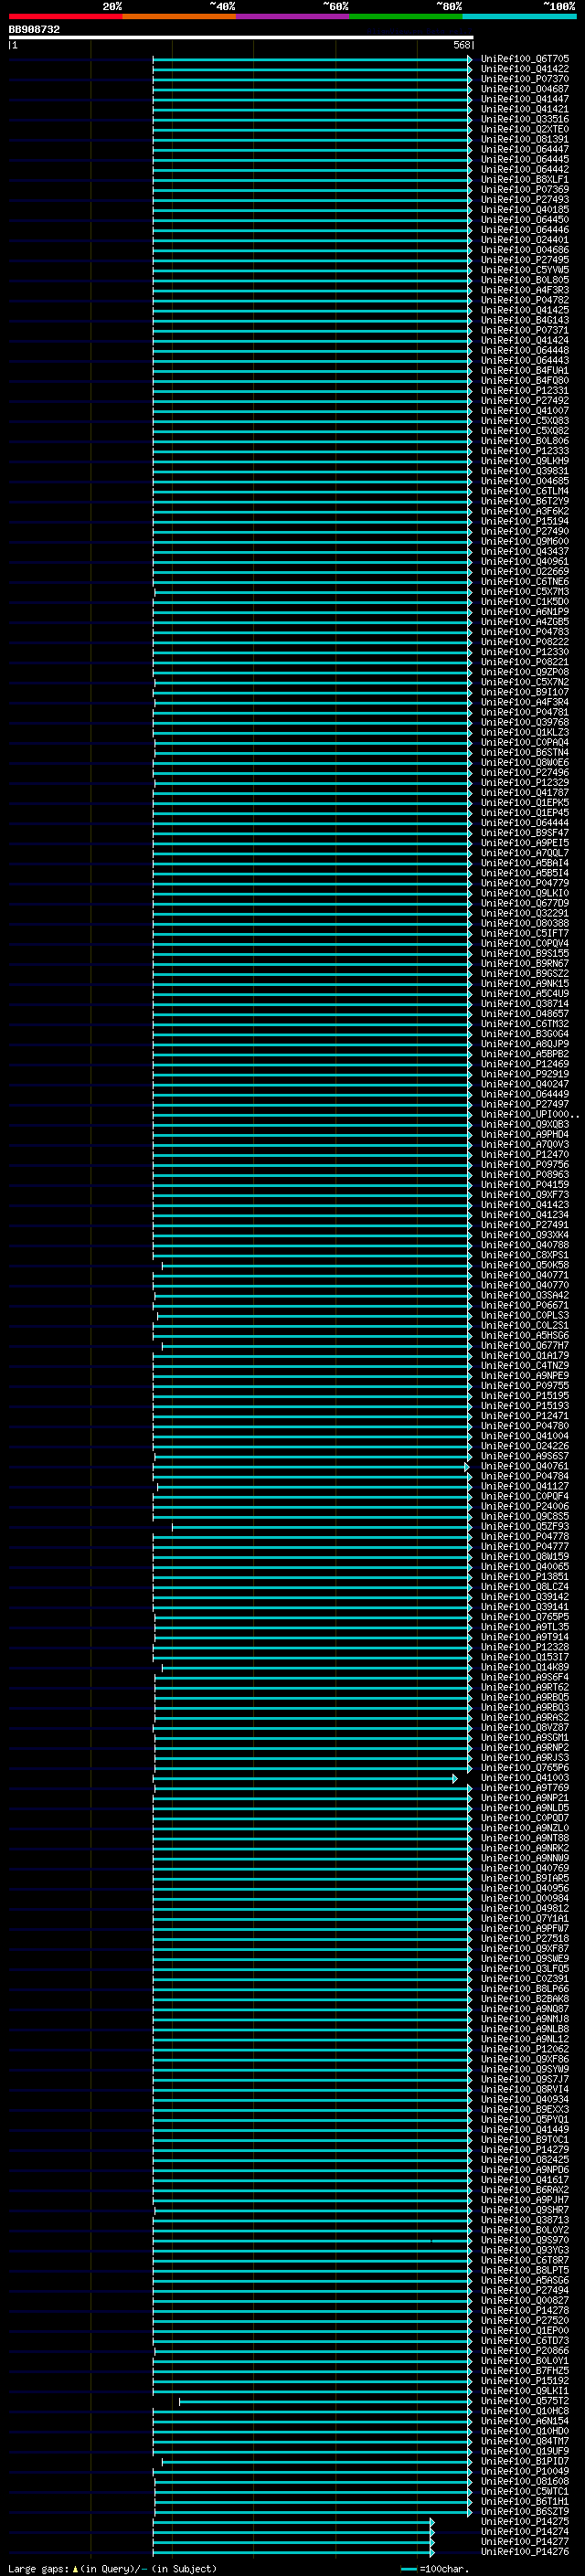The width and height of the screenshot is (585, 2576).
Task: Select hit label UniRef100_P24006
Action: pos(525,1506)
